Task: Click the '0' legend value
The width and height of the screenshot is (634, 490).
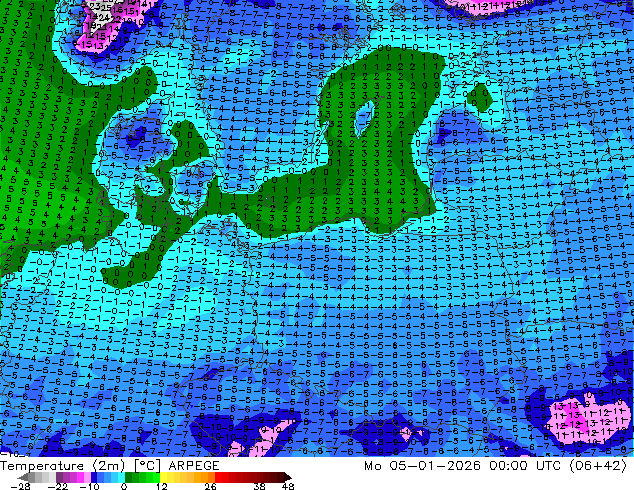Action: [124, 486]
